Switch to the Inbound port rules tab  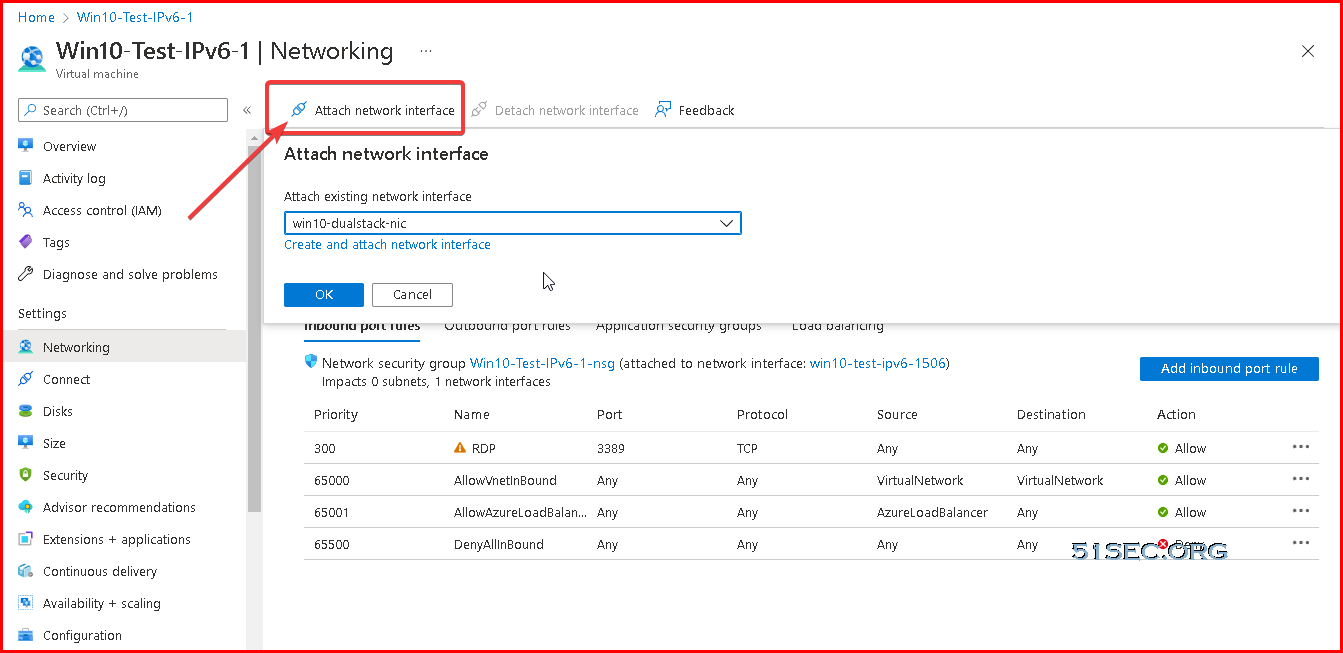tap(362, 326)
